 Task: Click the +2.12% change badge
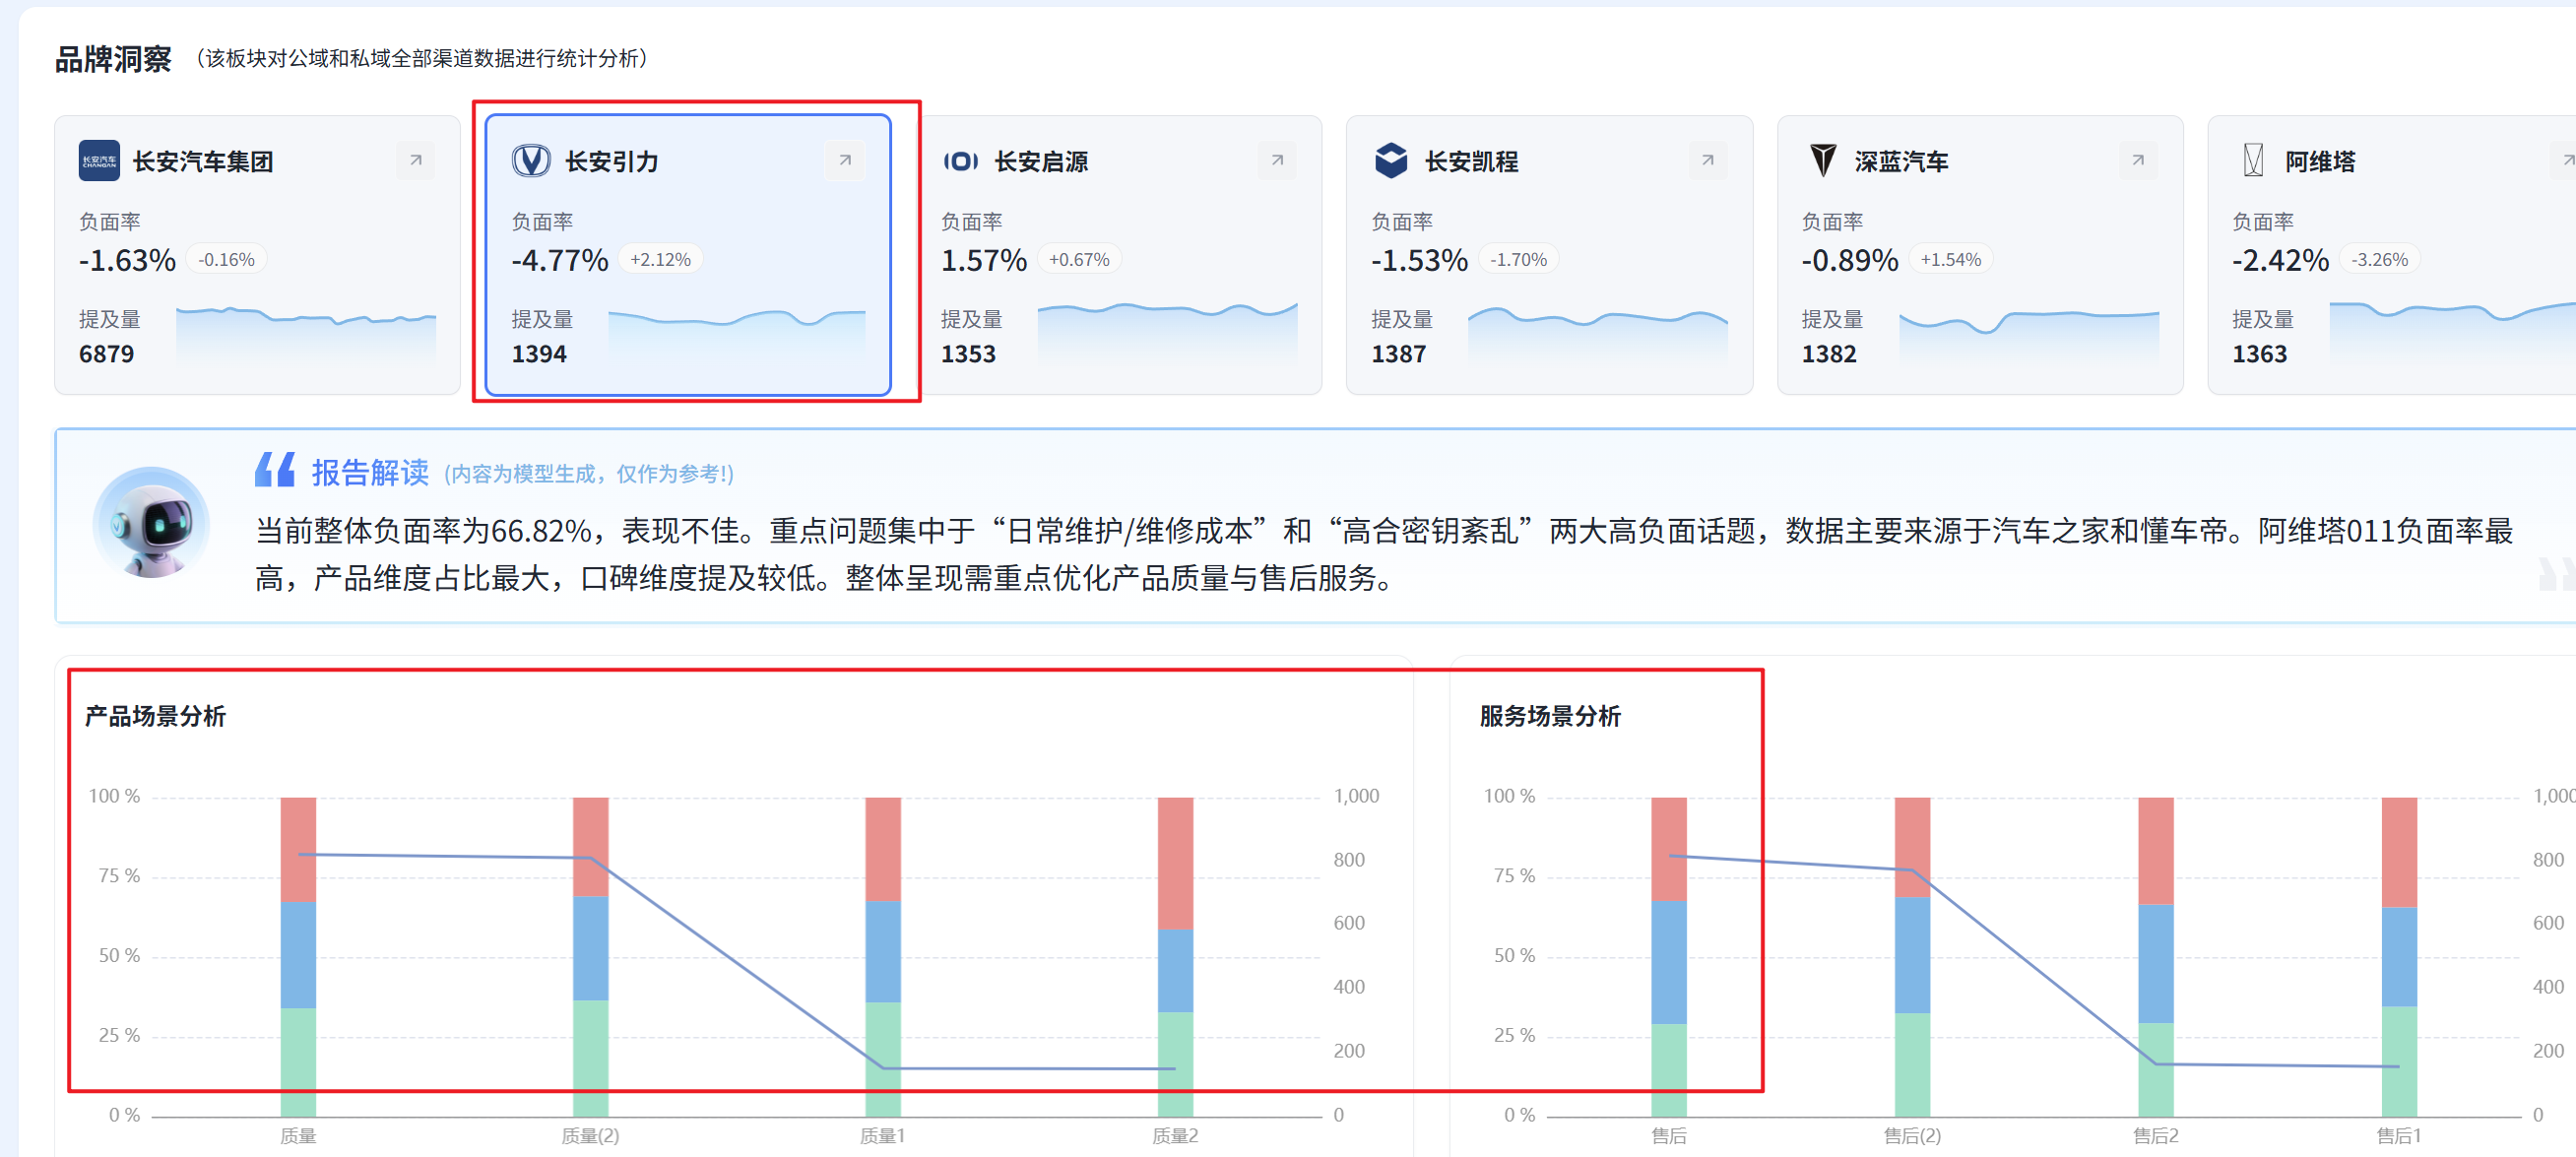[x=660, y=260]
